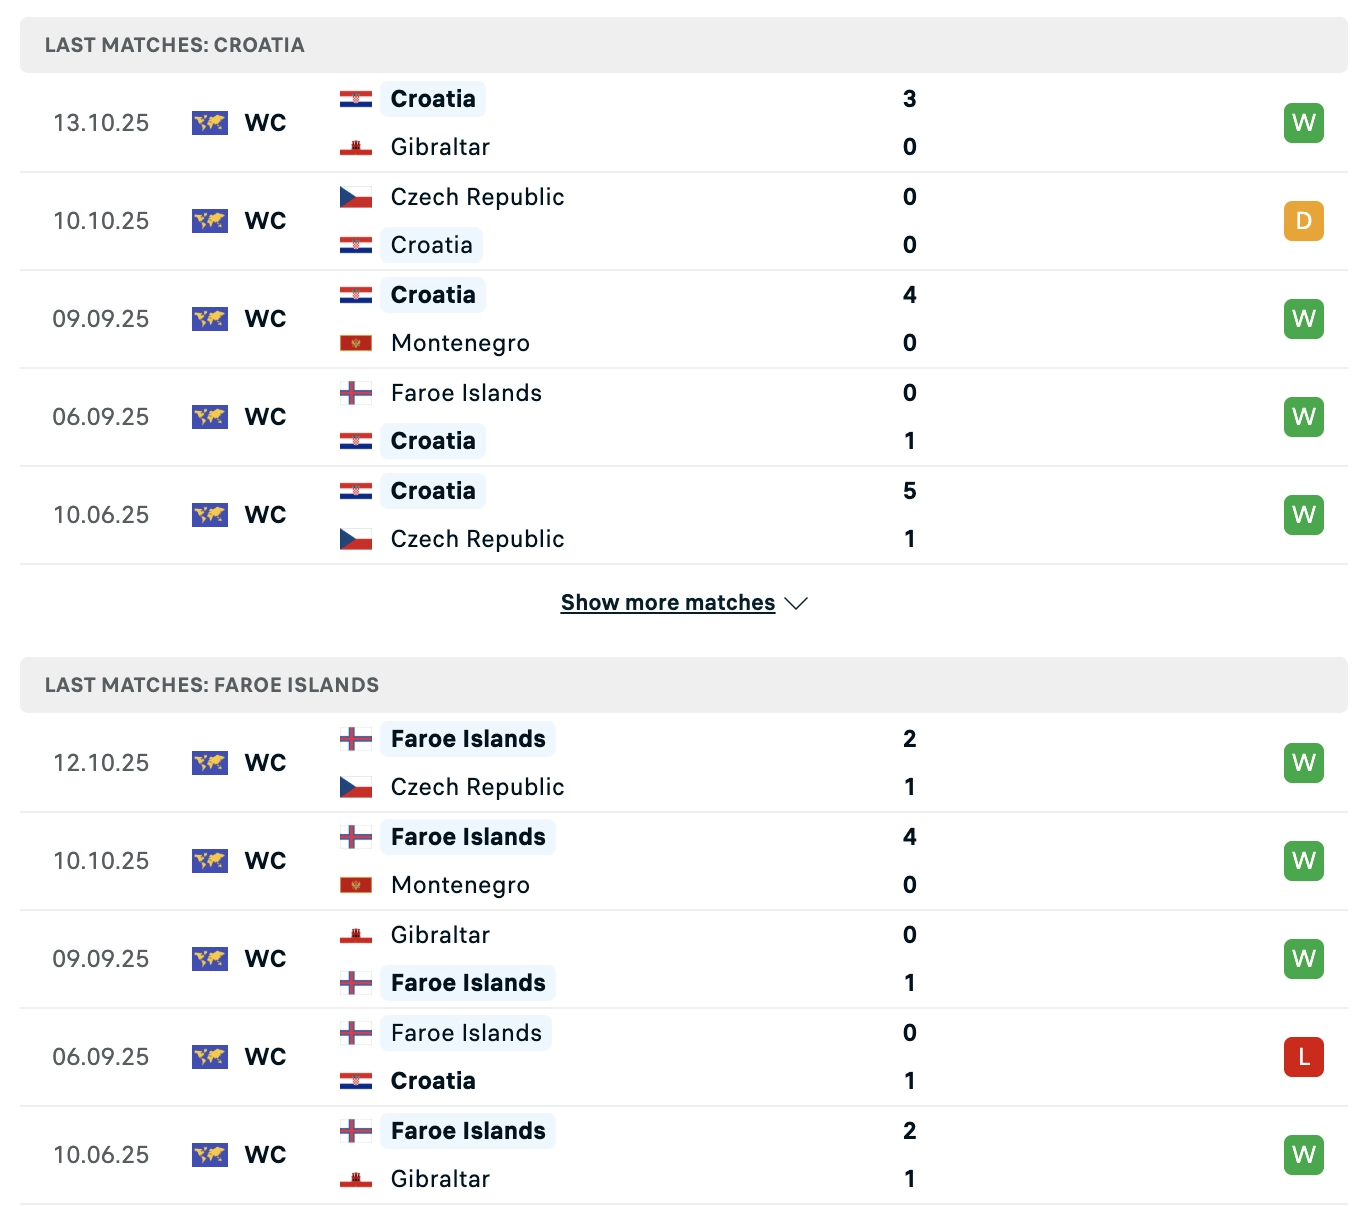Click Montenegro flag in Croatia's 09.09.25 match

(x=356, y=343)
